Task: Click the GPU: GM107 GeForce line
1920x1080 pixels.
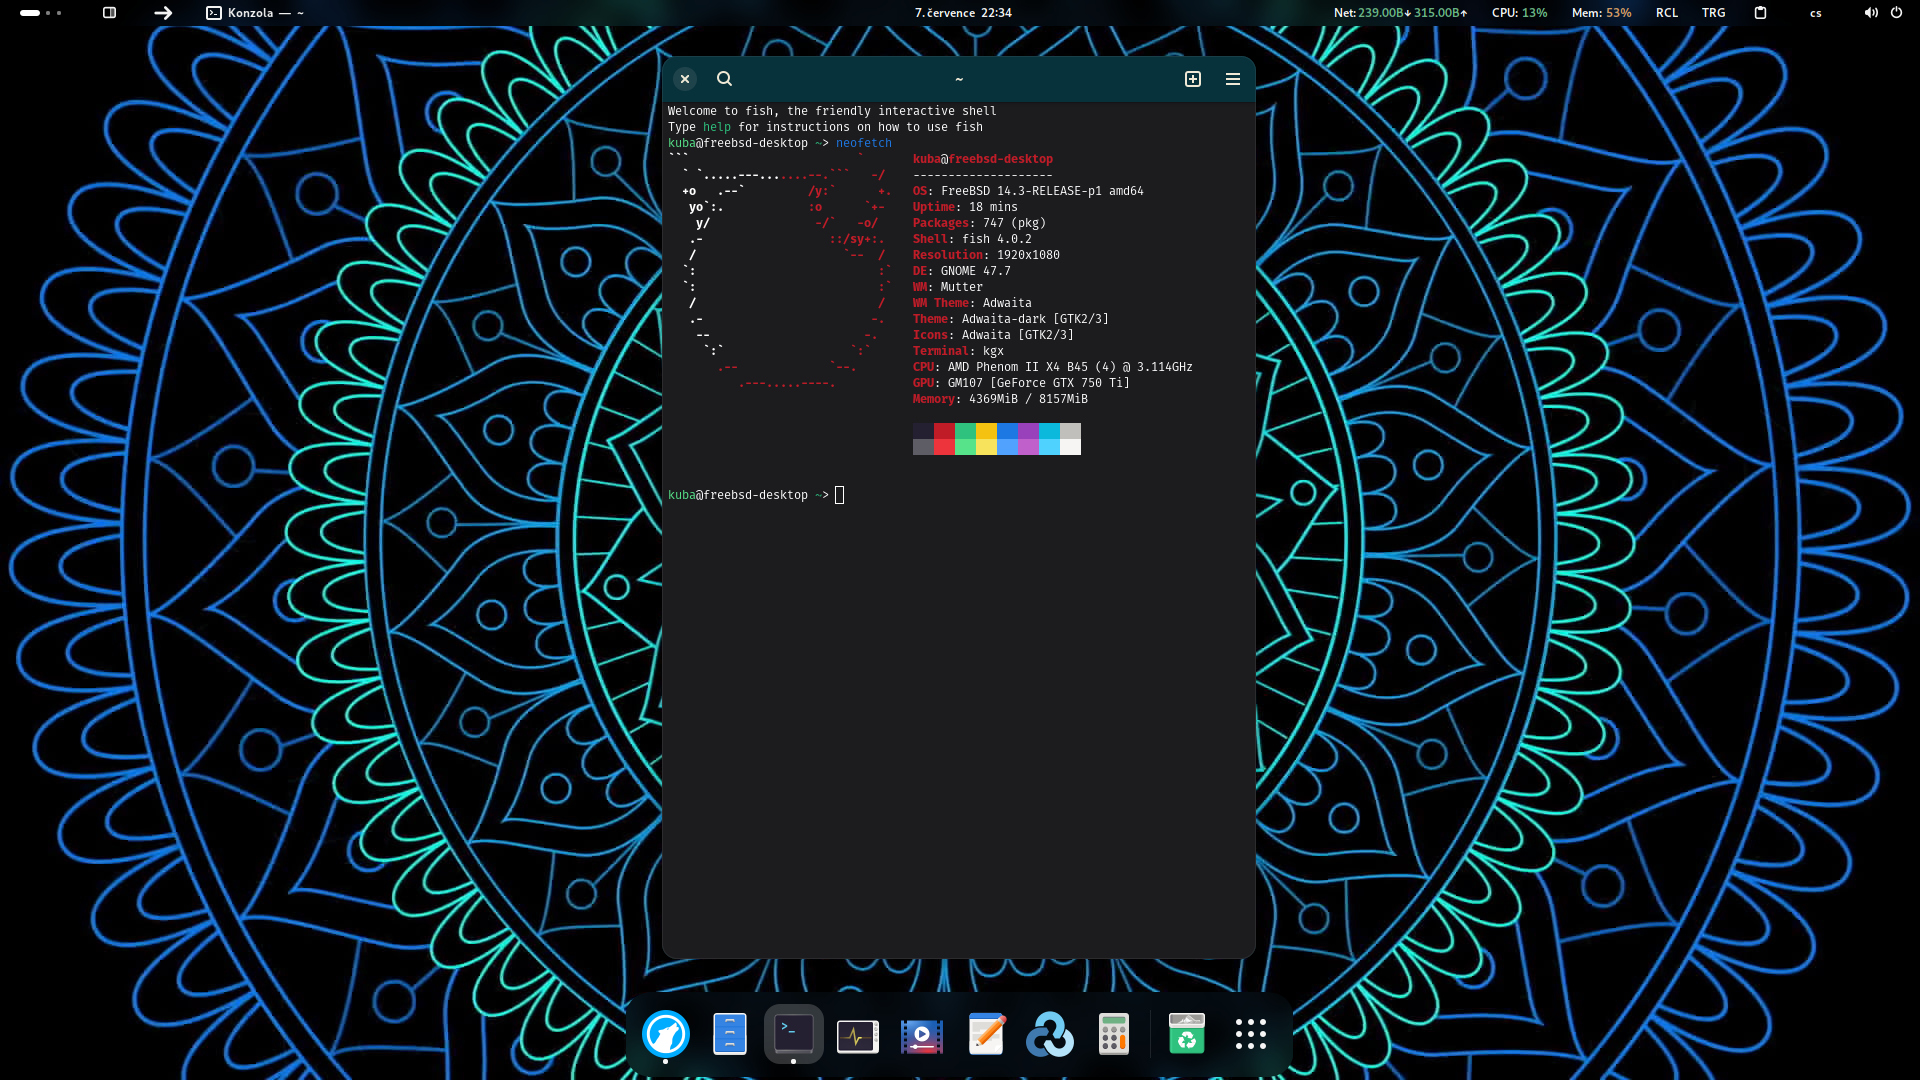Action: tap(1021, 383)
